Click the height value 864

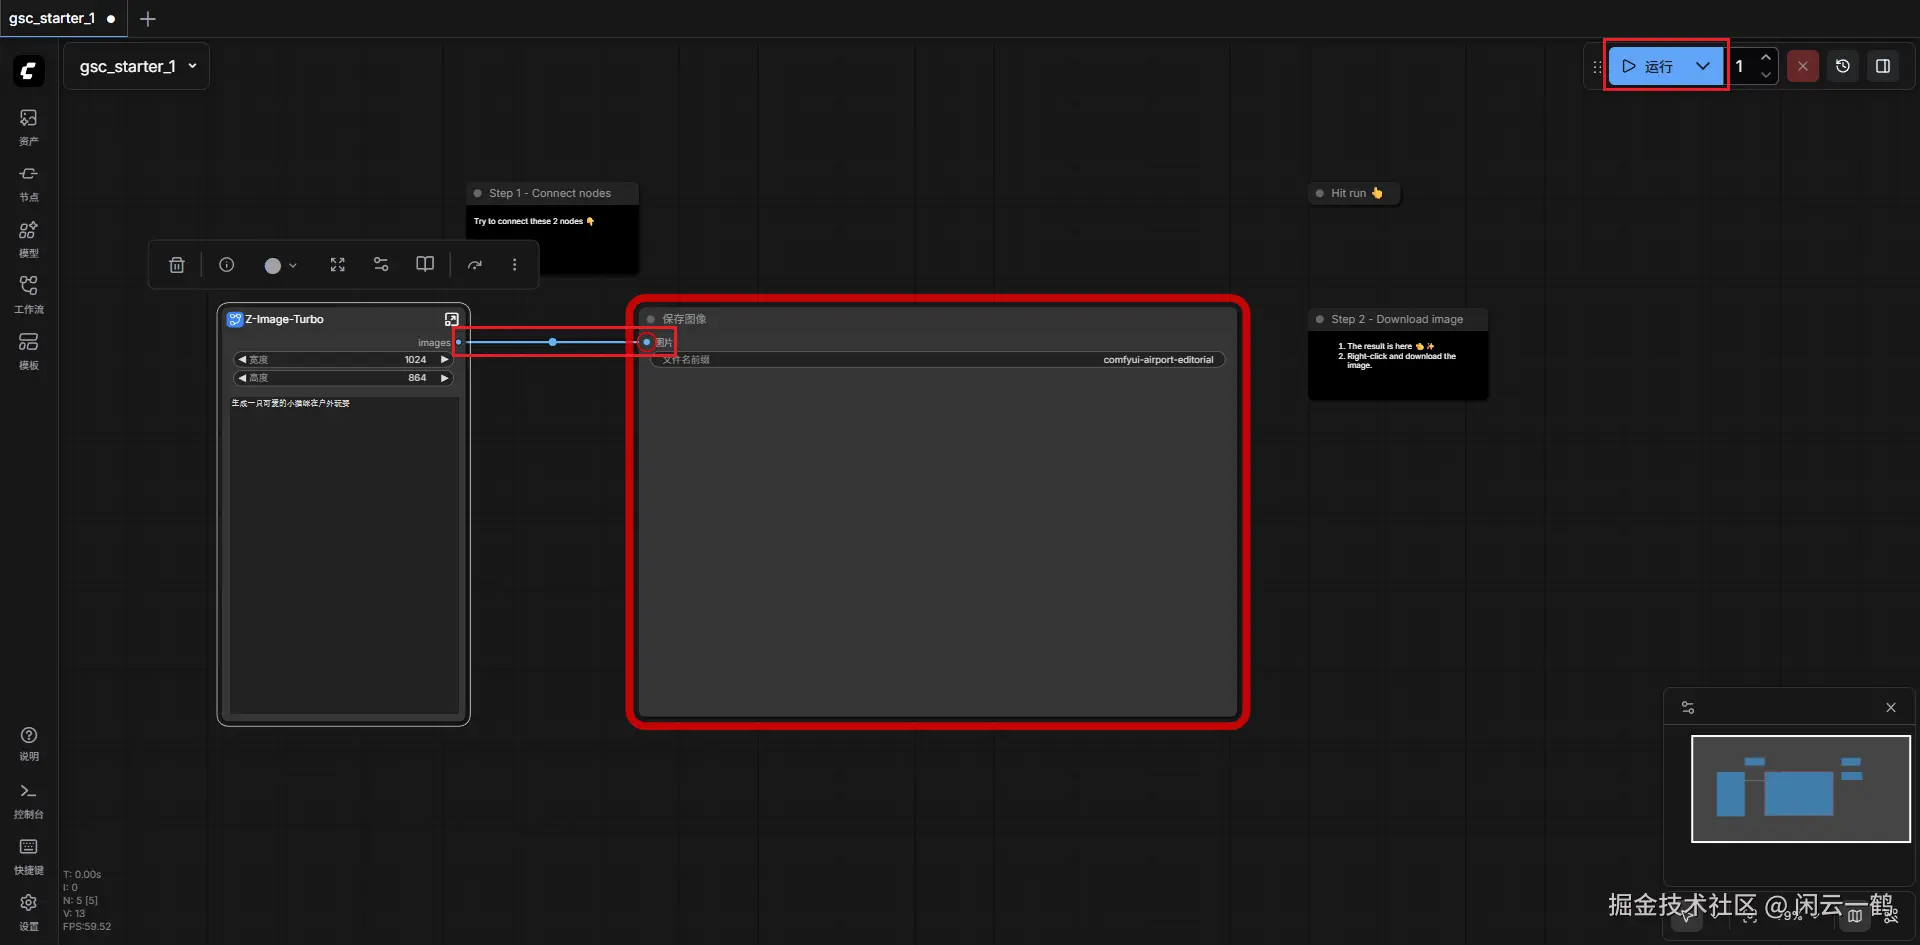coord(417,378)
